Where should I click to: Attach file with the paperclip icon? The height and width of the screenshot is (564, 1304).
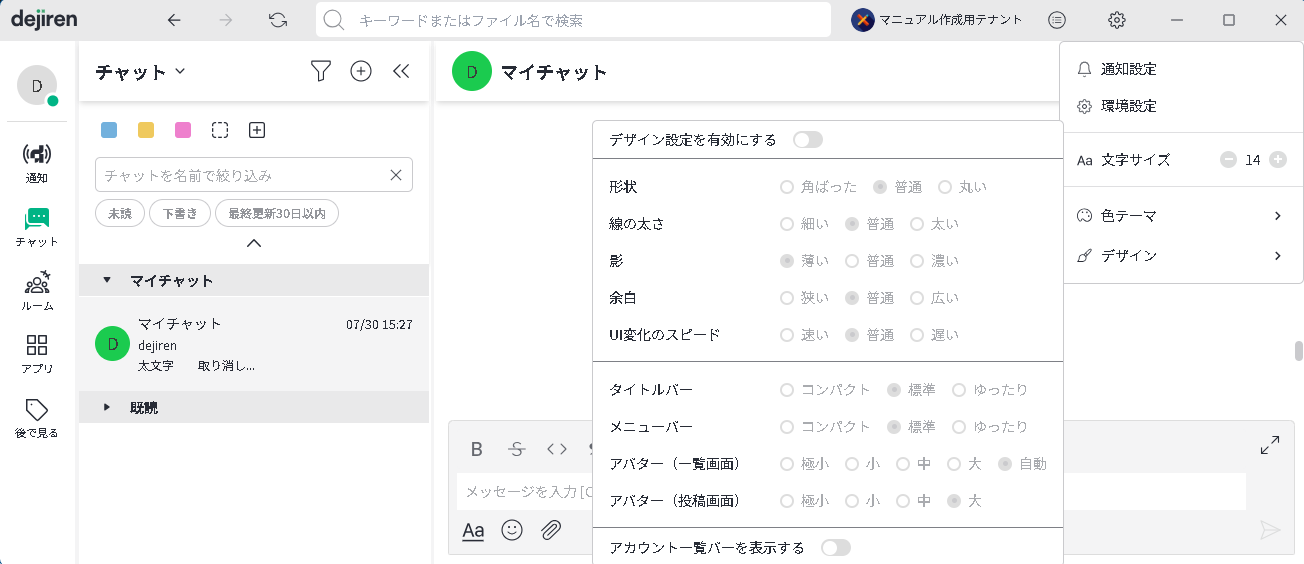(551, 530)
